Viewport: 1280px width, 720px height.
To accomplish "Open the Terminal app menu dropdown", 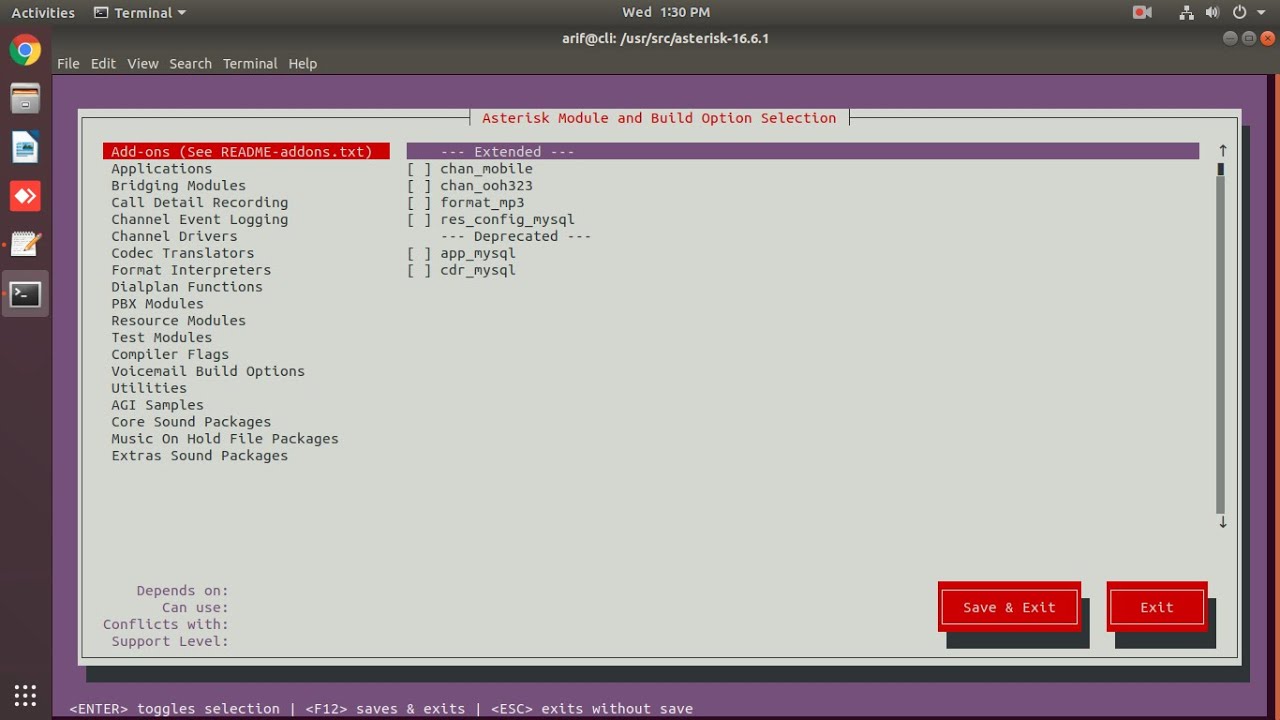I will [x=140, y=13].
